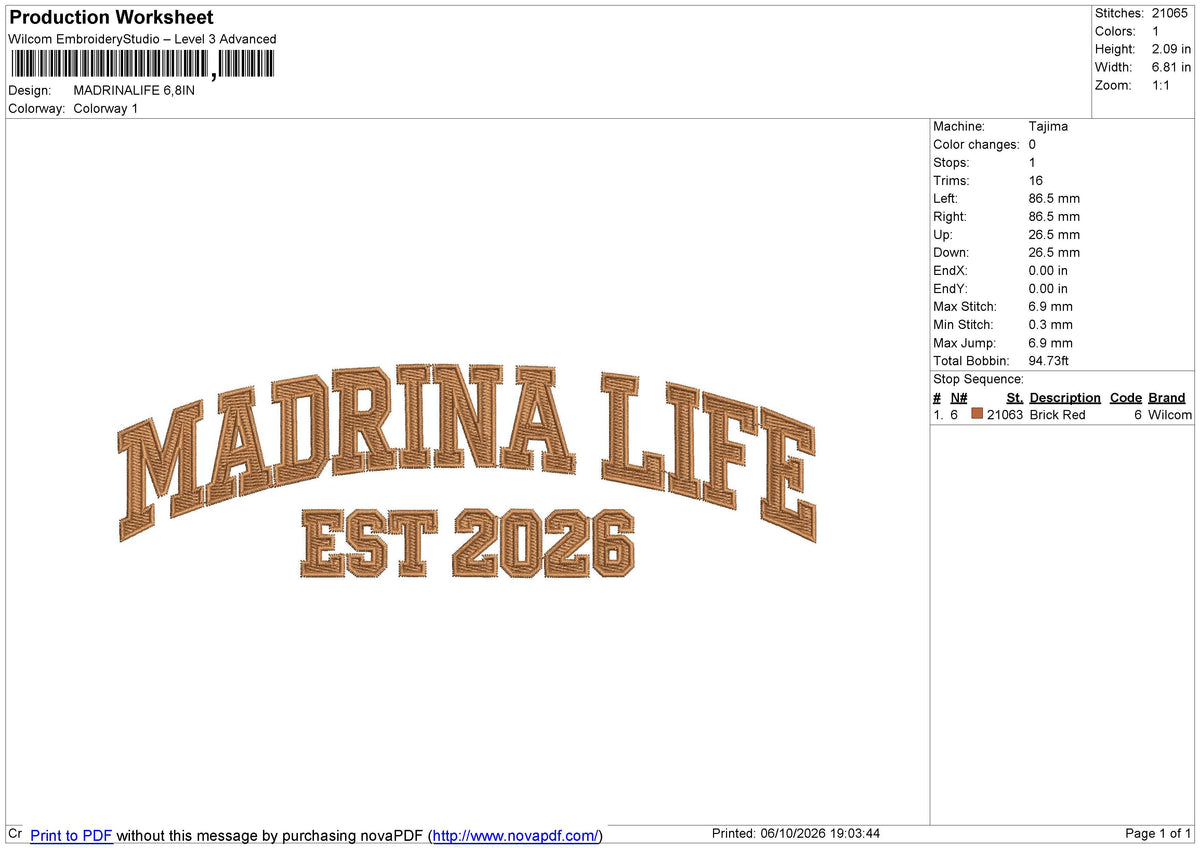1200x848 pixels.
Task: Select the Up value 26.5 mm
Action: pos(1054,234)
